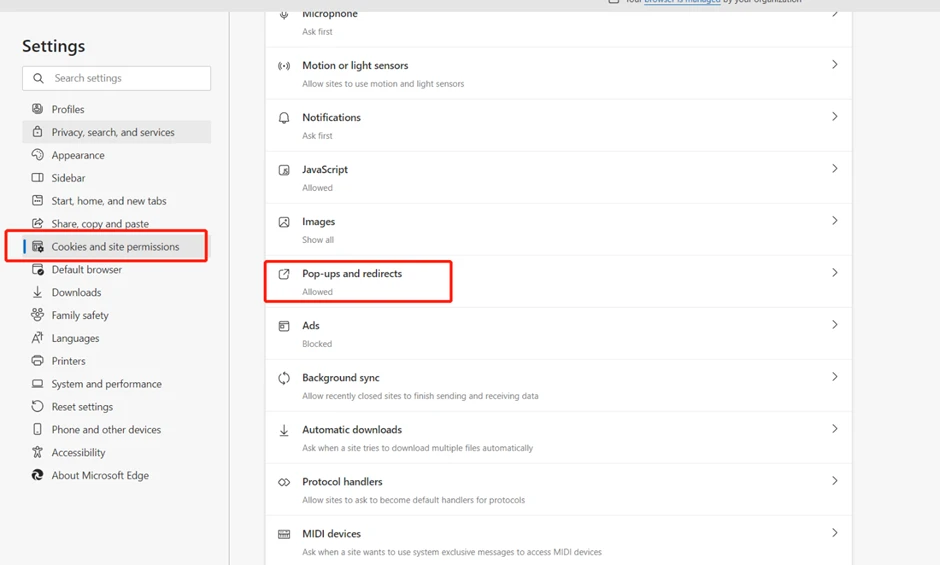
Task: Expand Protocol handlers via its chevron
Action: [x=834, y=480]
